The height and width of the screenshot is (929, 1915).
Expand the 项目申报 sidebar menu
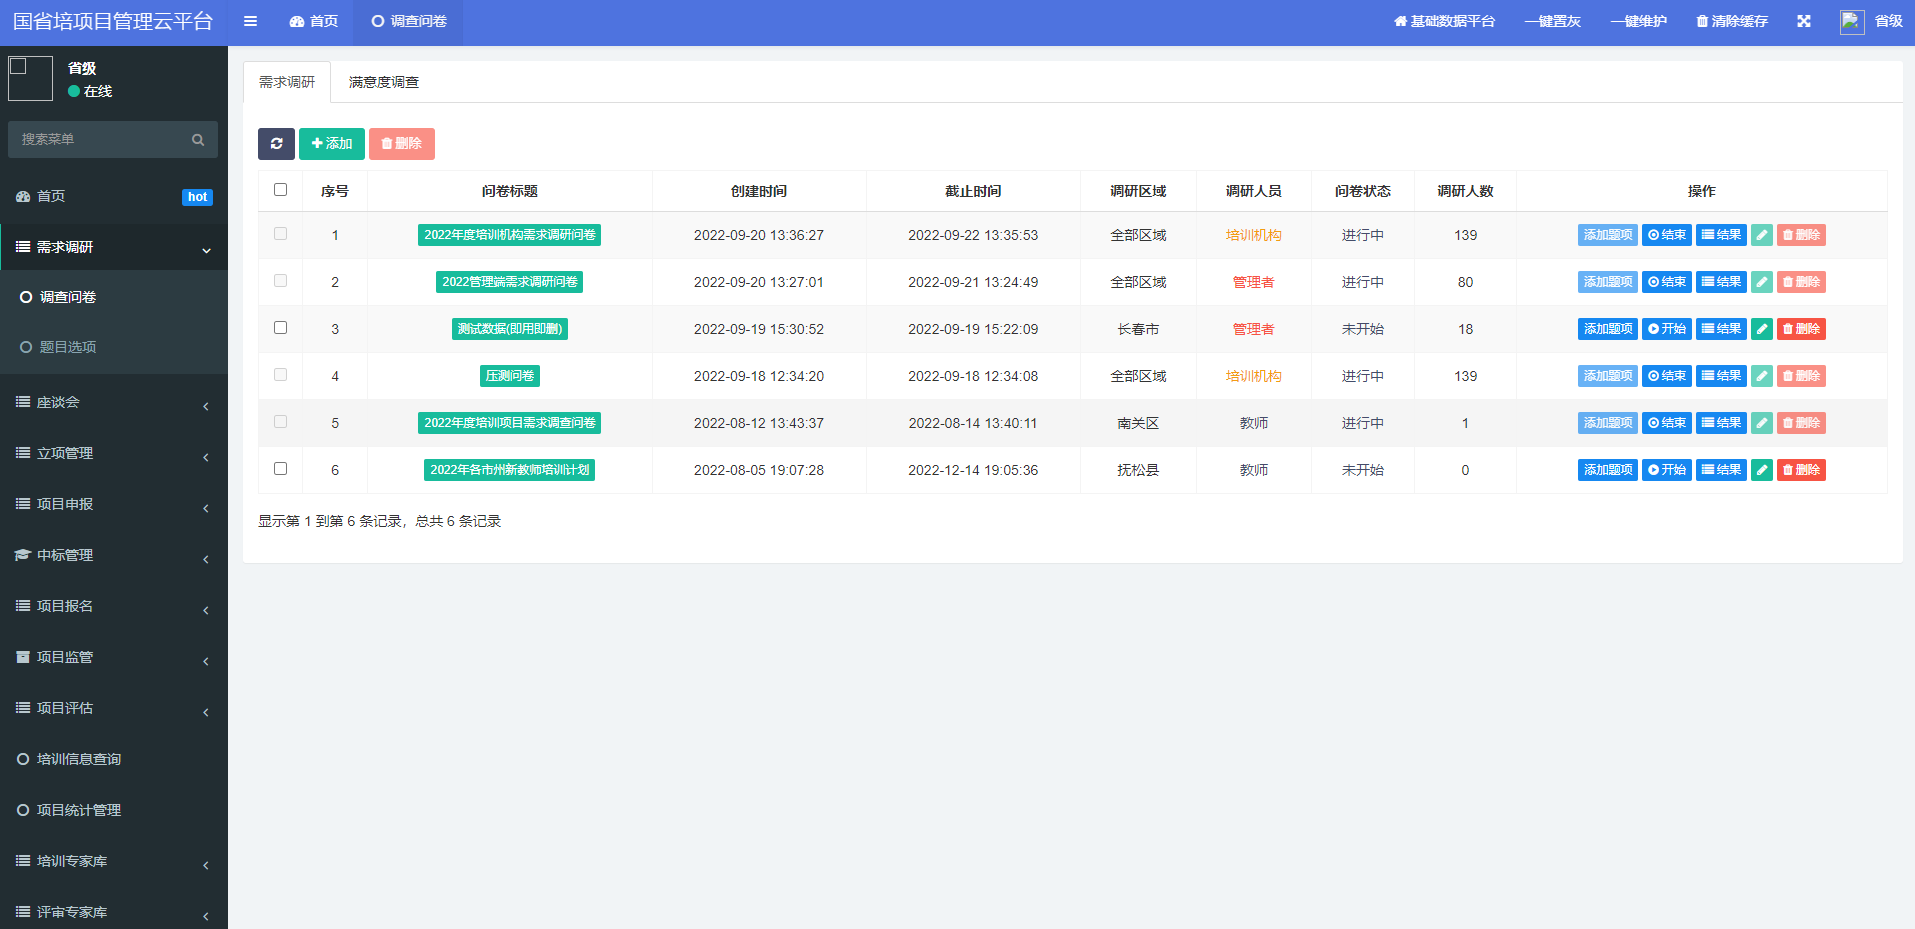pyautogui.click(x=113, y=504)
